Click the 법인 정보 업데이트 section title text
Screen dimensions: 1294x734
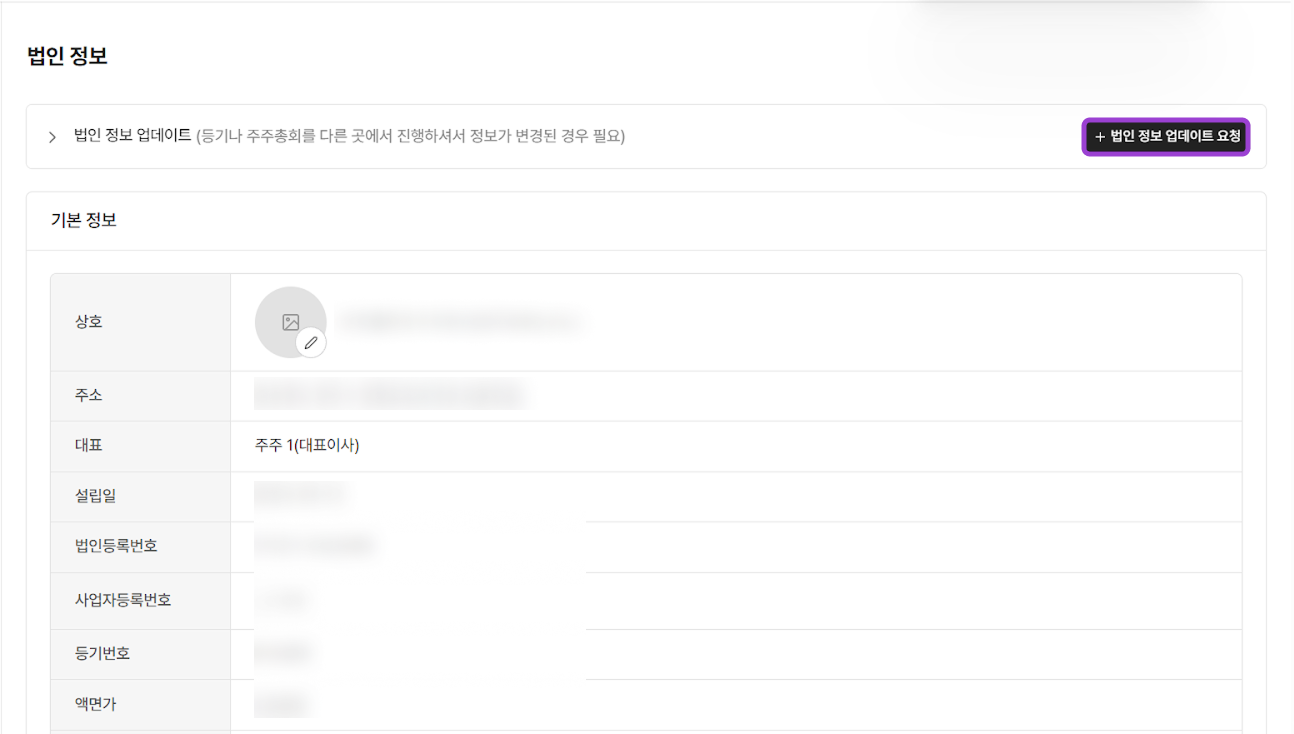pos(132,136)
